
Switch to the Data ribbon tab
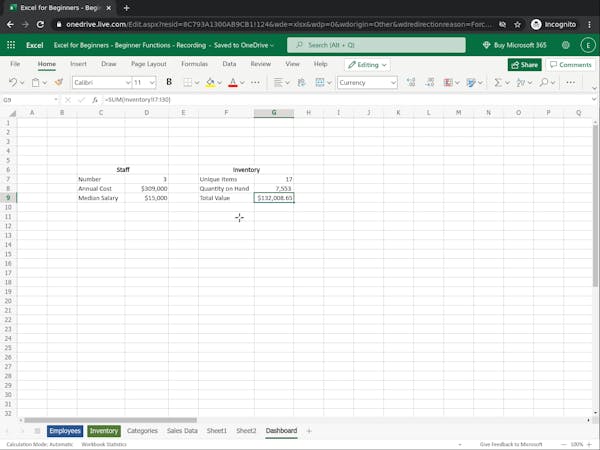229,64
